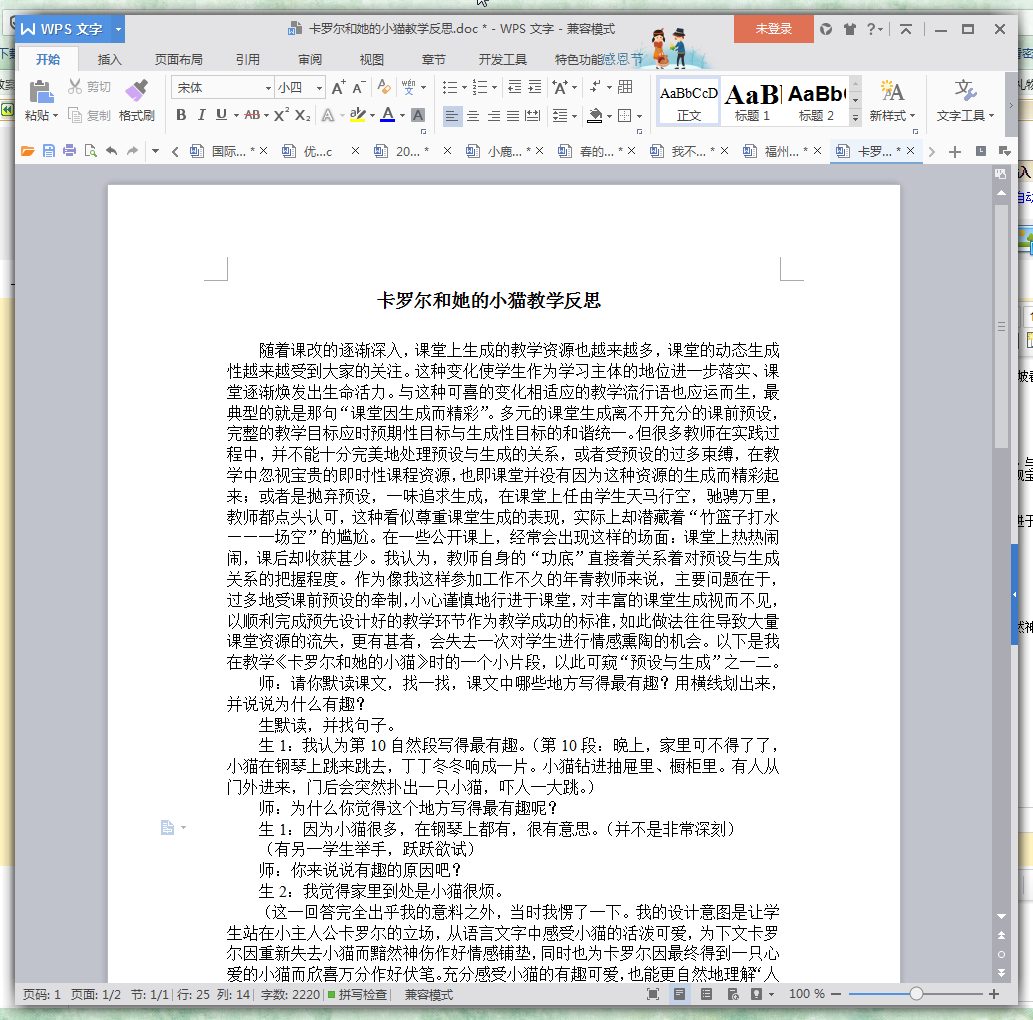Viewport: 1033px width, 1020px height.
Task: Increase paragraph indent
Action: 535,87
